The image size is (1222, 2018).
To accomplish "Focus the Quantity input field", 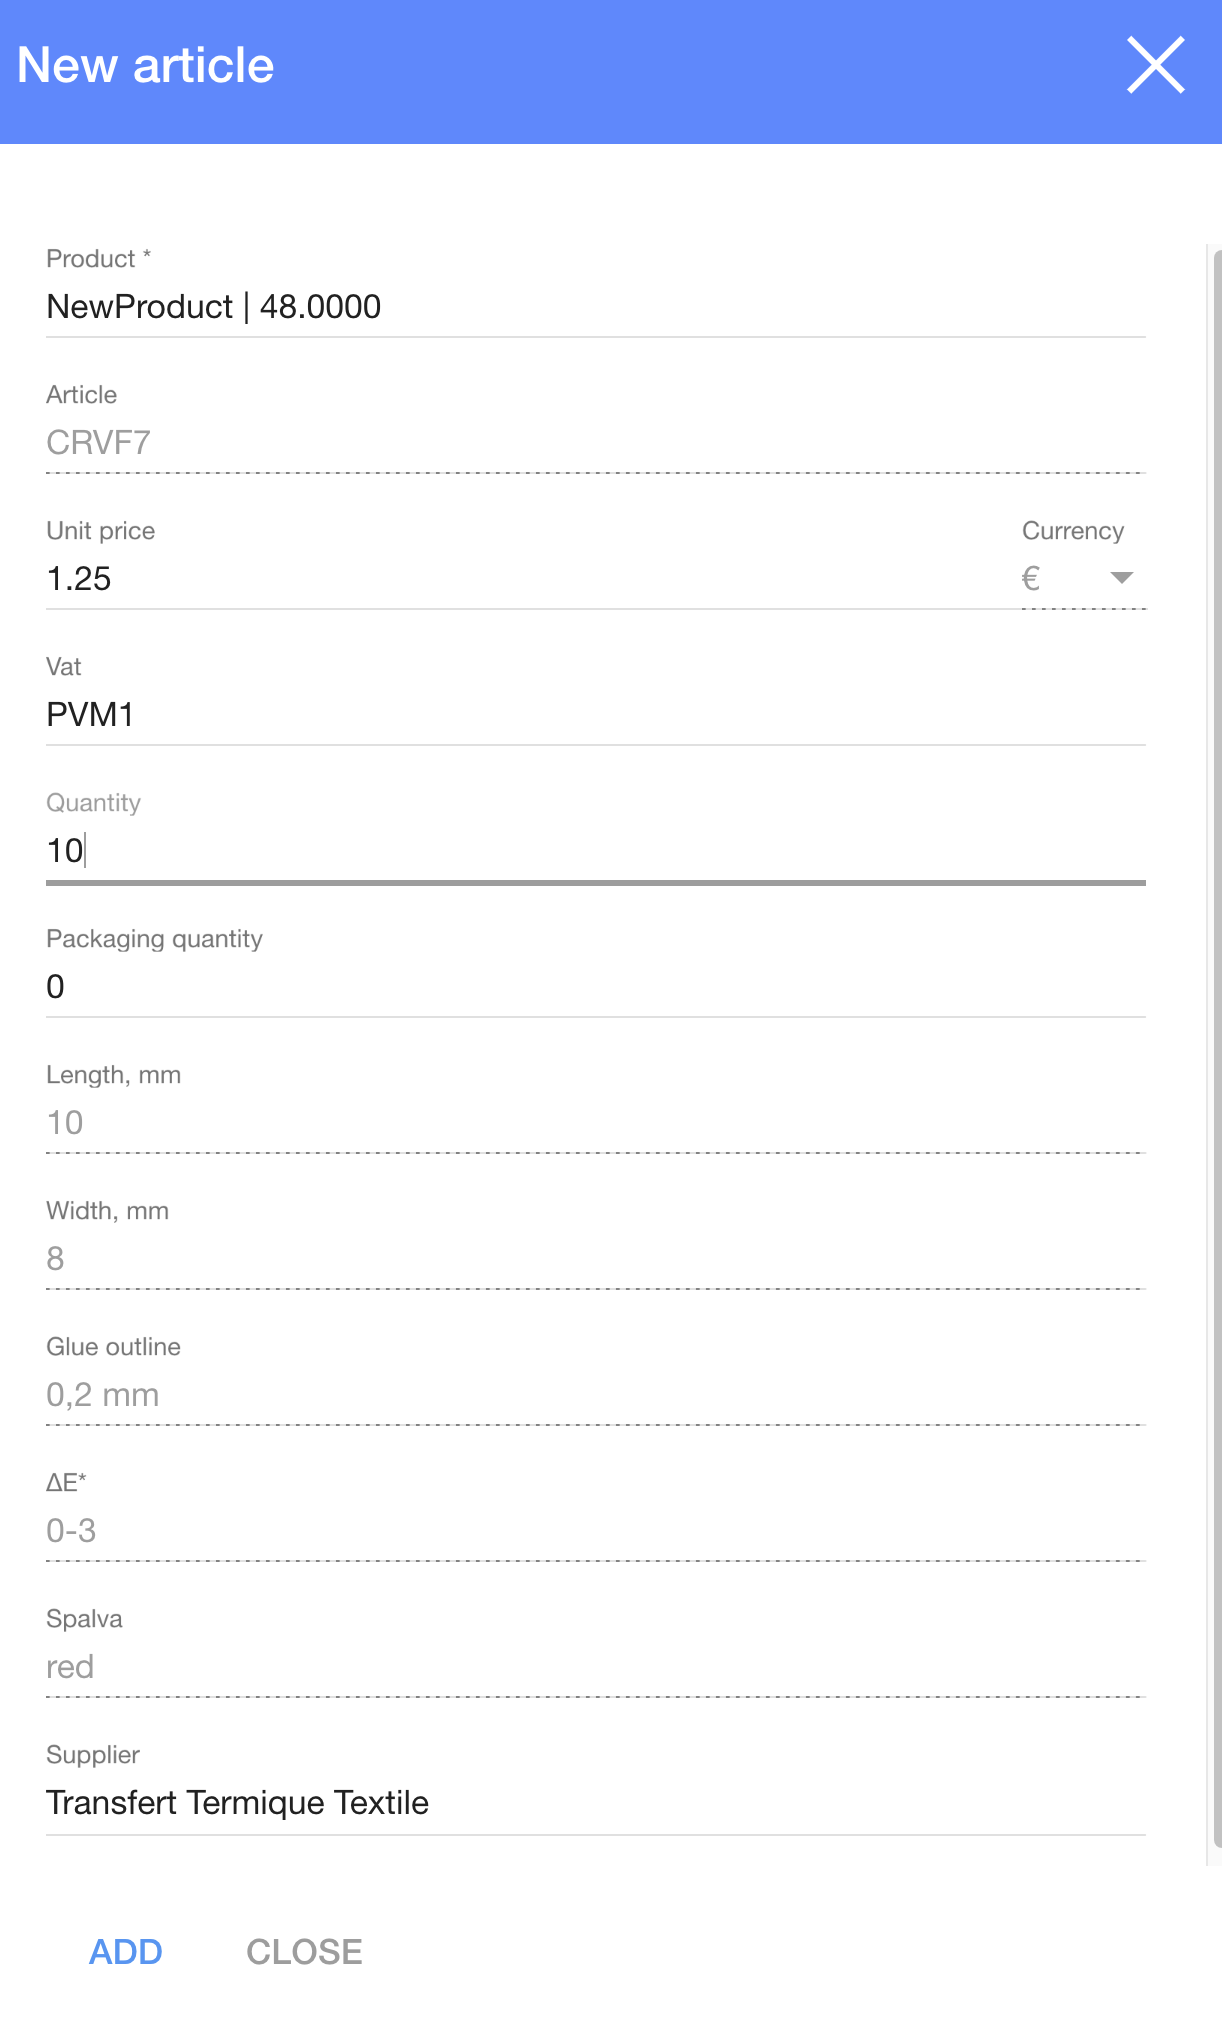I will (x=594, y=851).
